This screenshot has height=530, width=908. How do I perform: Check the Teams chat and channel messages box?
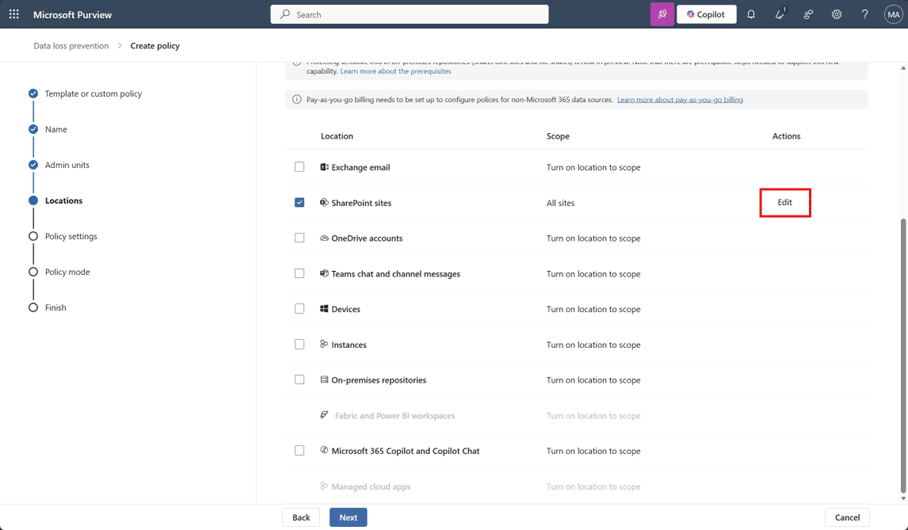click(x=299, y=274)
